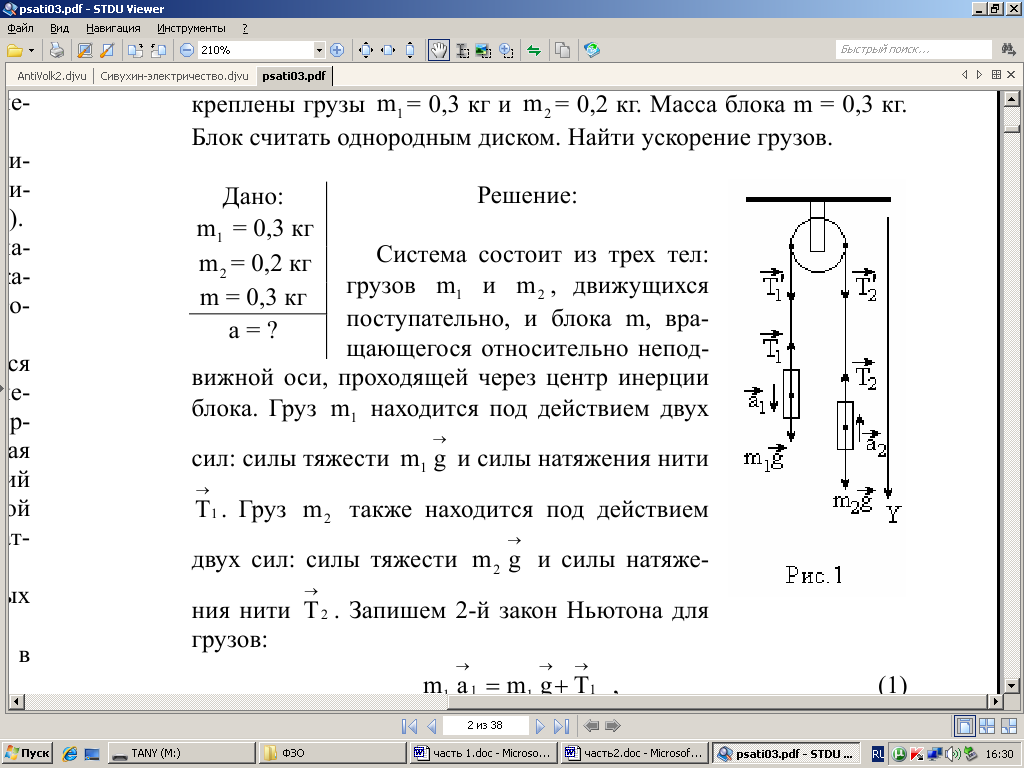Viewport: 1024px width, 768px height.
Task: Show desktop via quick launch icon
Action: click(92, 754)
